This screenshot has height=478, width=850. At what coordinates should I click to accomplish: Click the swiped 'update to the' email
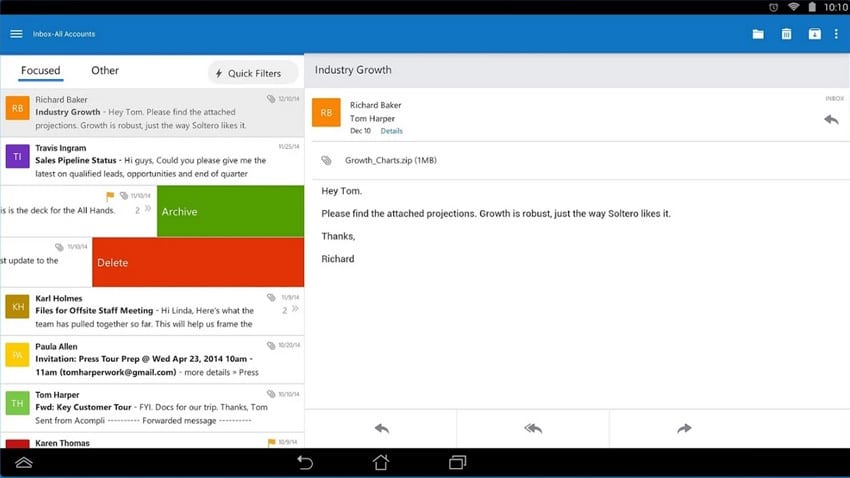(46, 262)
